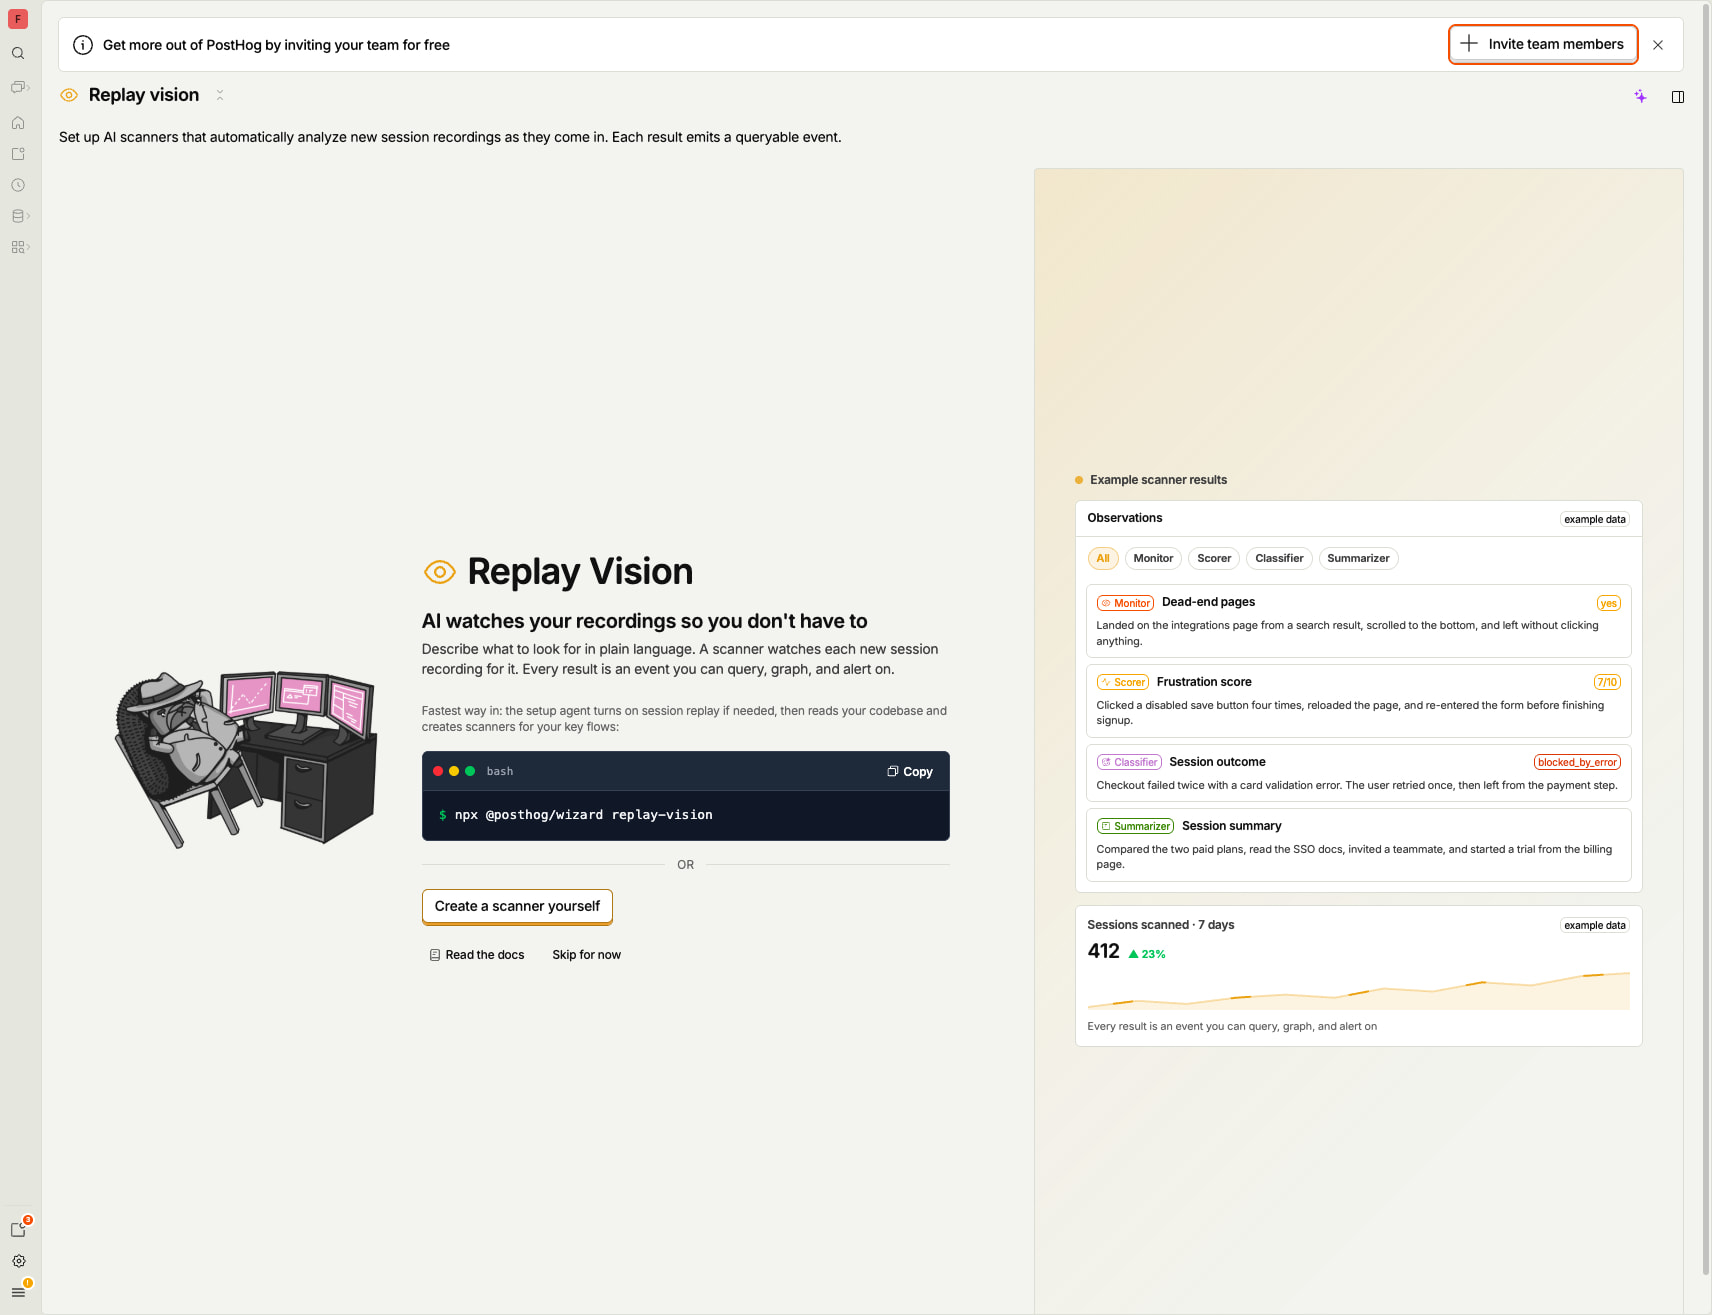Click the 'bash' label in the terminal header
Viewport: 1712px width, 1315px height.
click(x=499, y=771)
